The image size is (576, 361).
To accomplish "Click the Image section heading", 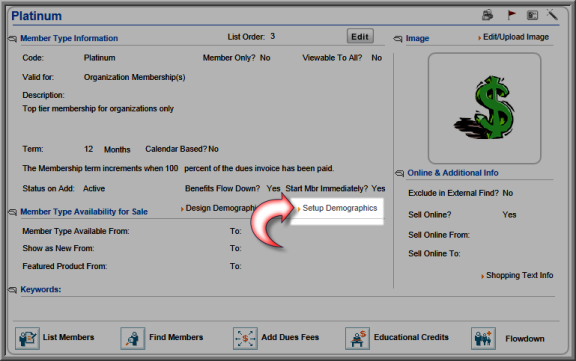I will [417, 38].
